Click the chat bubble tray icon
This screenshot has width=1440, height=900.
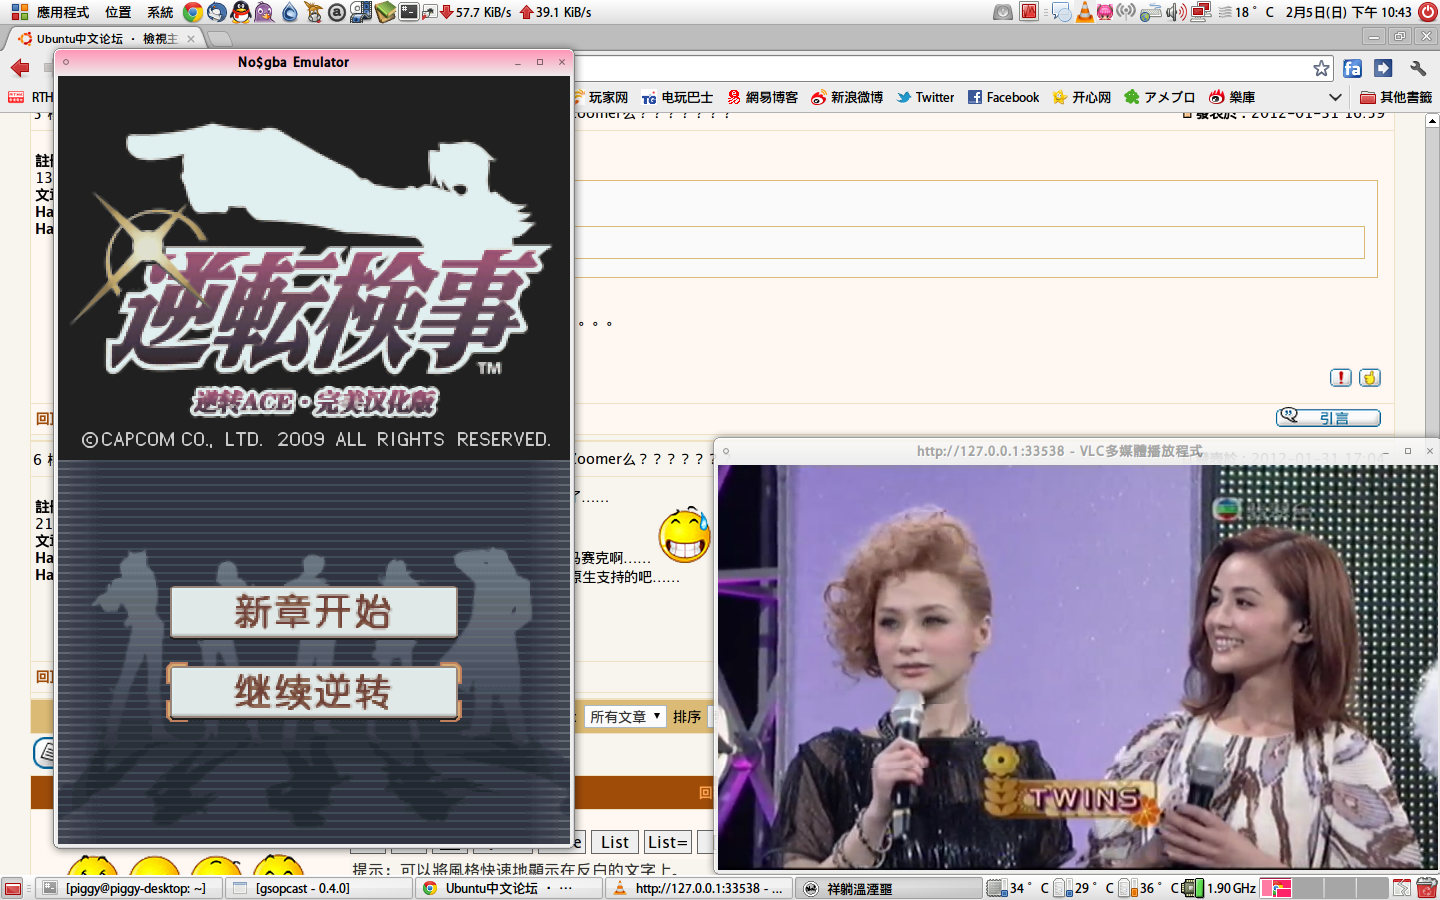point(1062,12)
